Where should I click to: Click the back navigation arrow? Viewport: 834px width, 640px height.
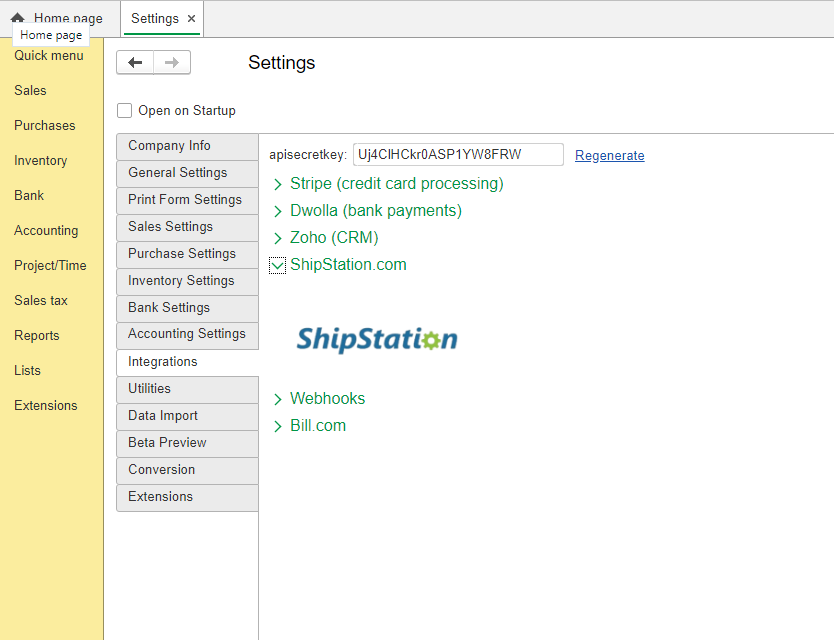point(135,62)
